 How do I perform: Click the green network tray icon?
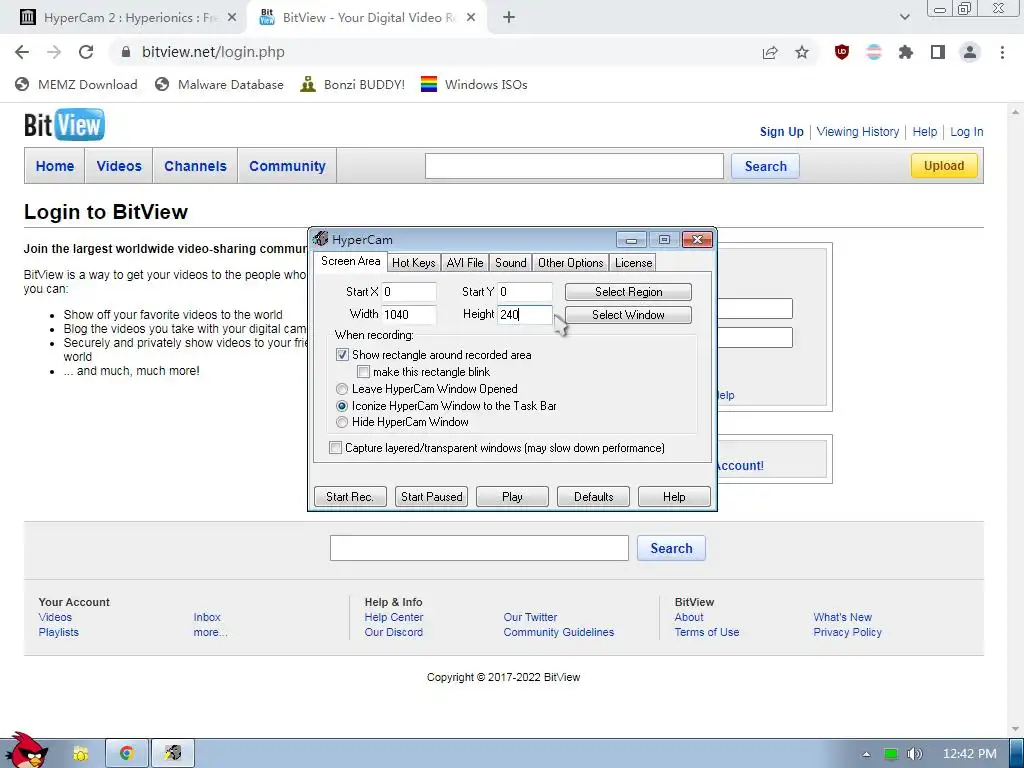click(x=890, y=754)
